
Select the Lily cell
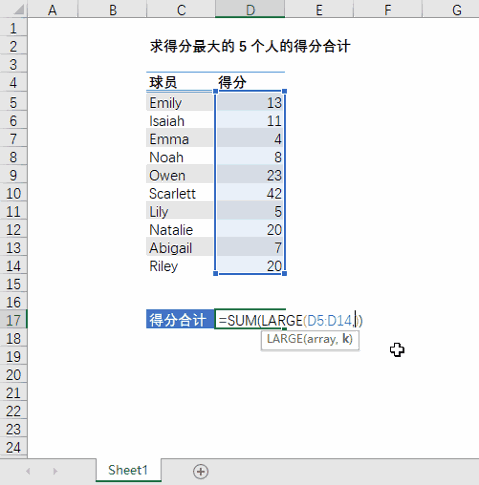[180, 211]
